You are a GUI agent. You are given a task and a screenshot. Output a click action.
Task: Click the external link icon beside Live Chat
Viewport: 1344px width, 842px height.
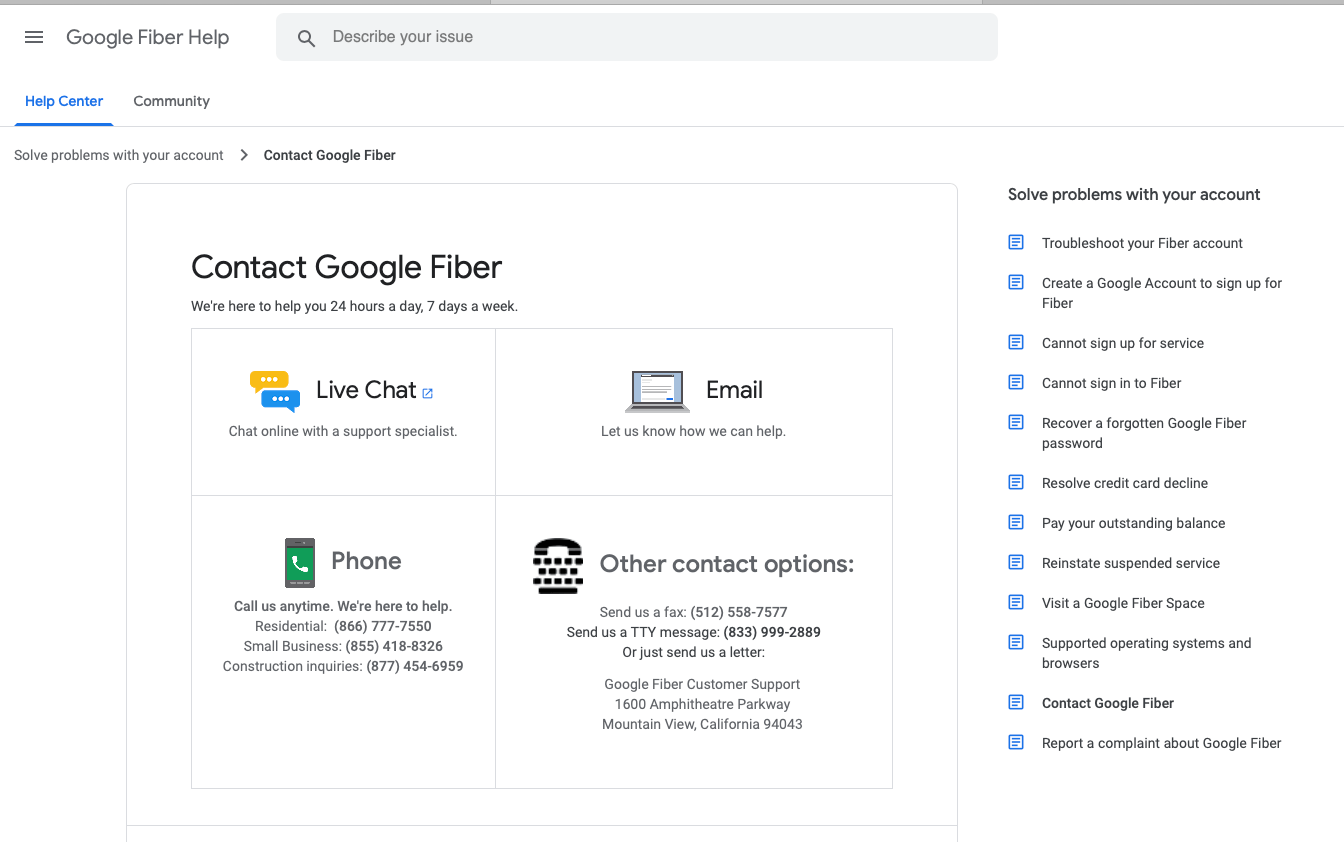(x=428, y=393)
